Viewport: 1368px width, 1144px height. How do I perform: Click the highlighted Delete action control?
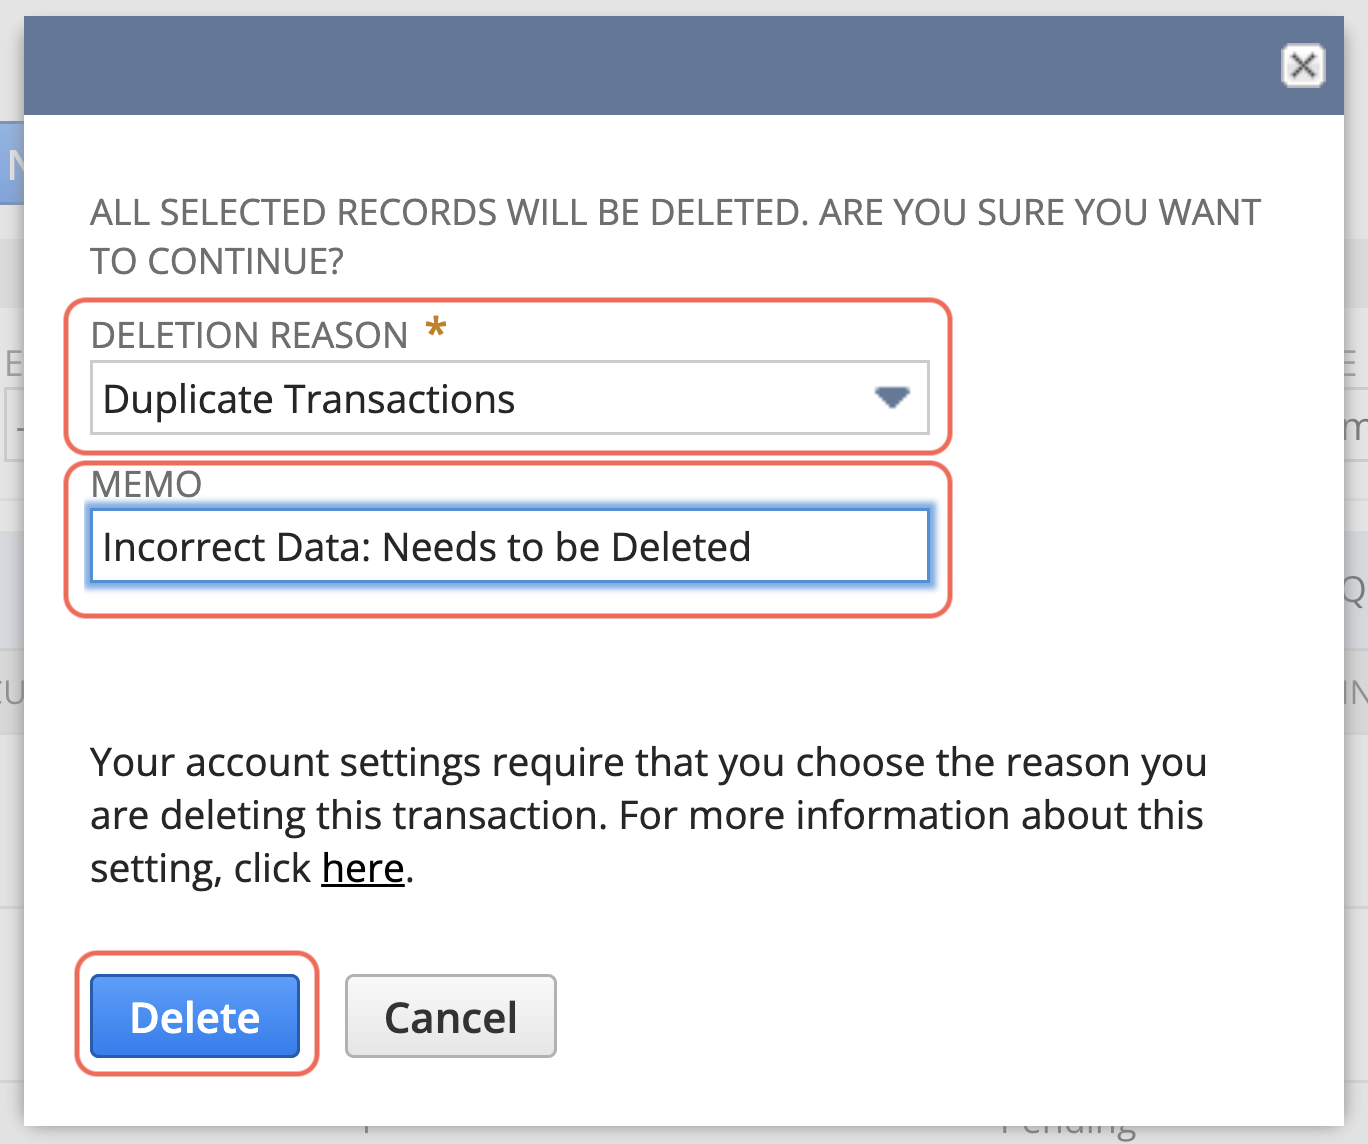tap(195, 1016)
